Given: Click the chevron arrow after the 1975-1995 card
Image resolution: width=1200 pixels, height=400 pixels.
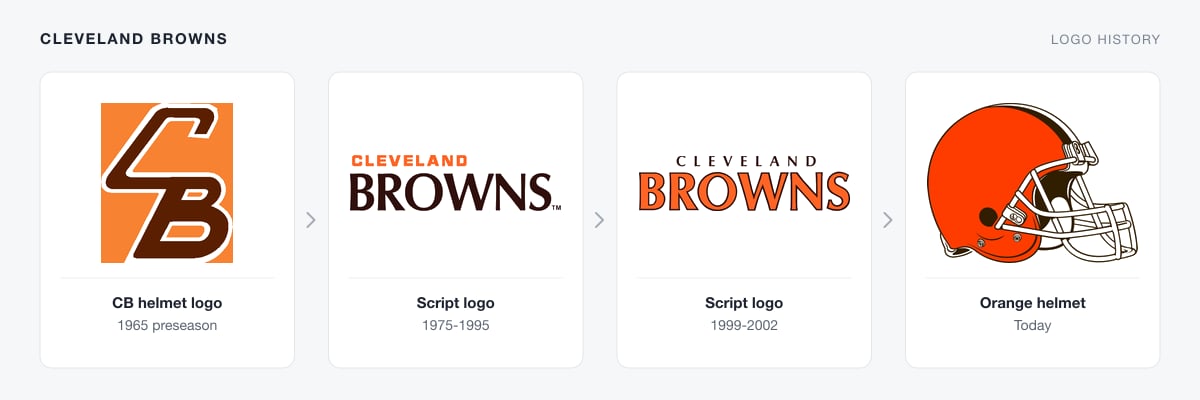Looking at the screenshot, I should click(x=599, y=220).
